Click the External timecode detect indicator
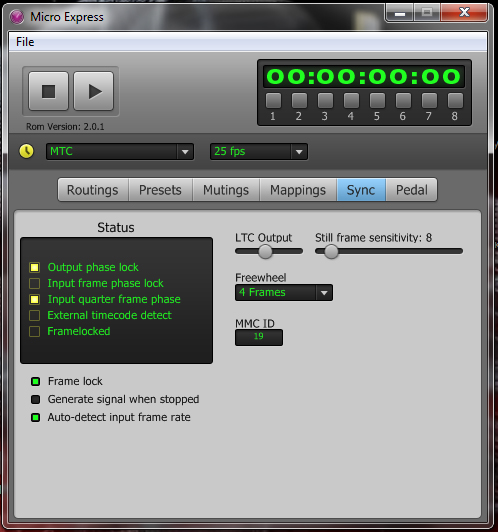The image size is (498, 532). [34, 315]
